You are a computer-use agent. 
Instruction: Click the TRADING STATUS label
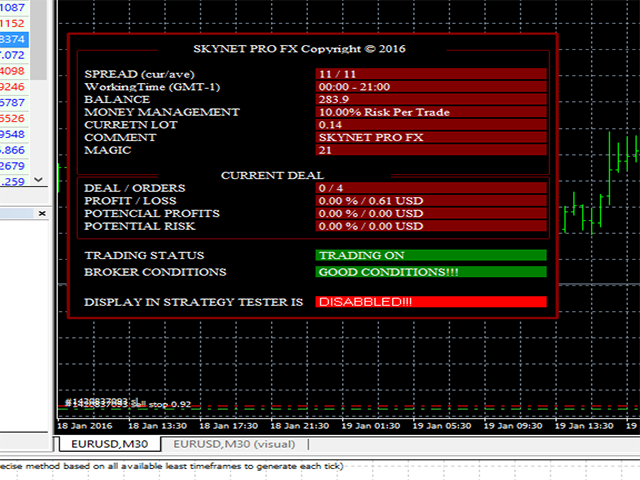144,255
